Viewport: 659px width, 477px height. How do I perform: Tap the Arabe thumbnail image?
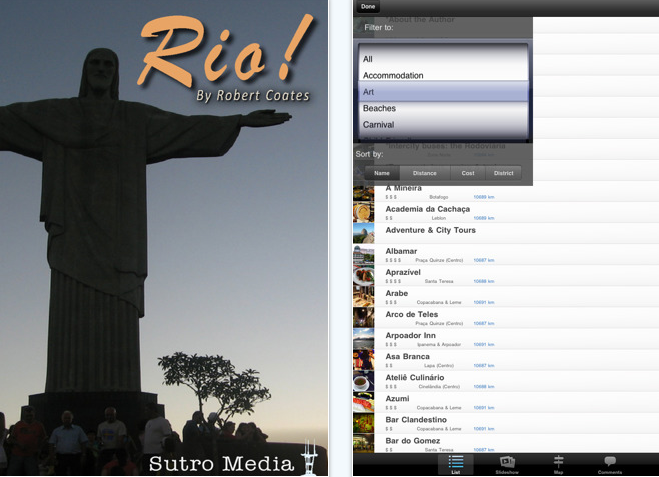(x=364, y=296)
